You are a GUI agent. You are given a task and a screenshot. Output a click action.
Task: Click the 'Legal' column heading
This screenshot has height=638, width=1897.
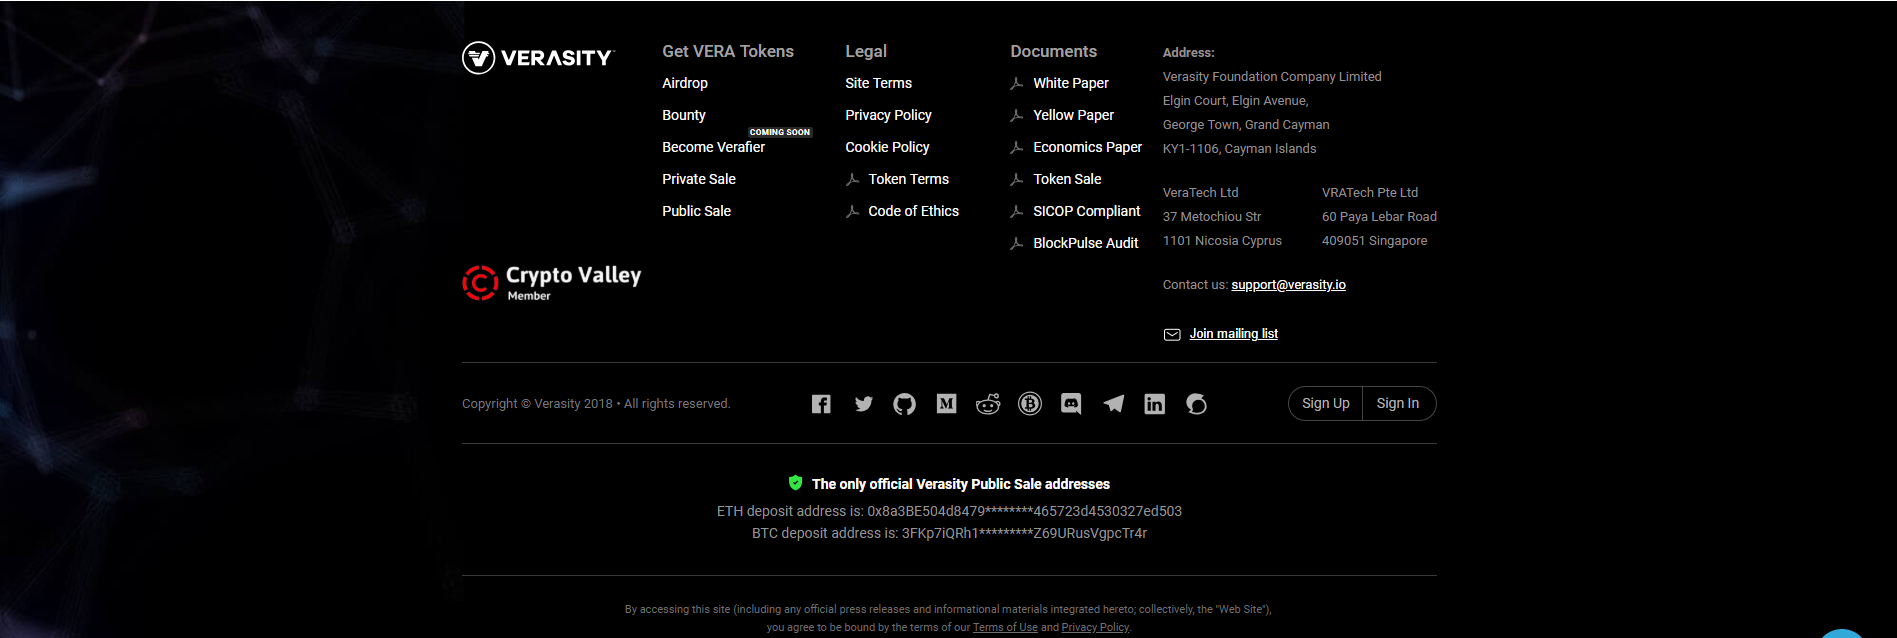click(x=866, y=51)
